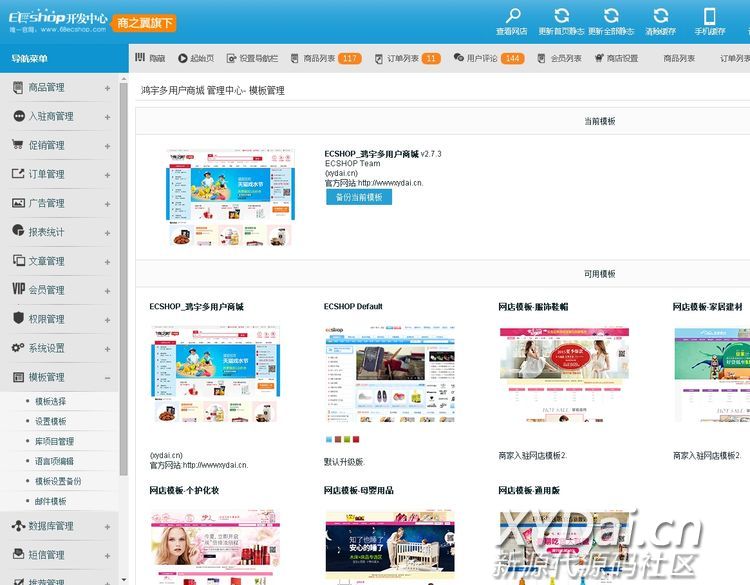This screenshot has width=750, height=585.
Task: Expand 报表统计 with its plus sign
Action: 108,233
